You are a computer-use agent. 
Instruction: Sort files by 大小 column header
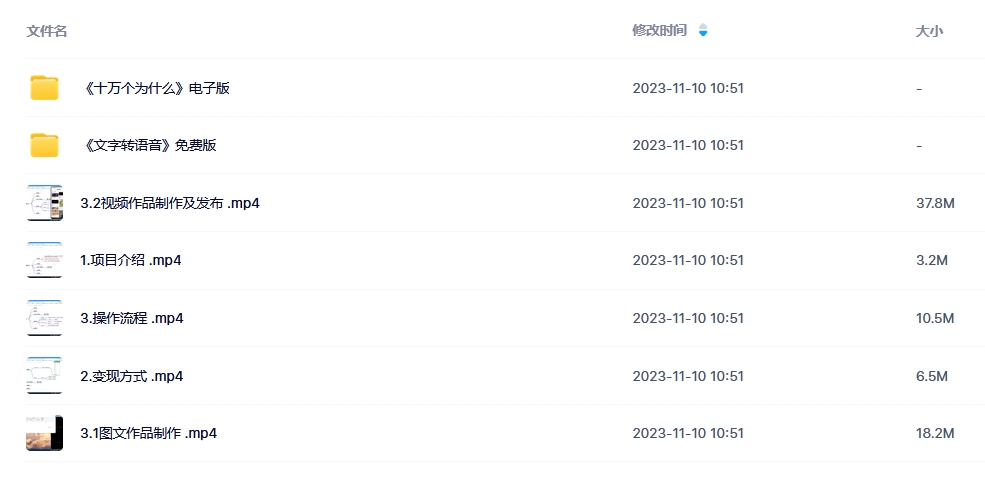coord(929,31)
